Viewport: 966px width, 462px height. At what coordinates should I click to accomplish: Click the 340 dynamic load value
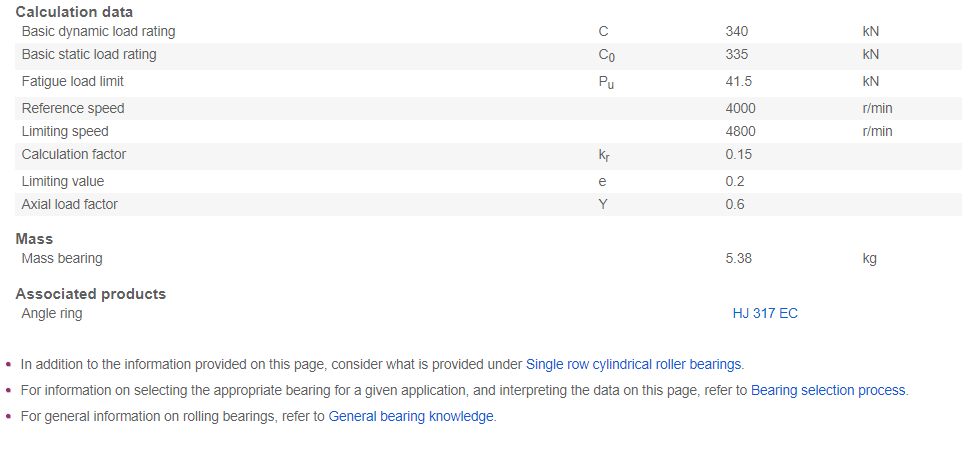737,31
